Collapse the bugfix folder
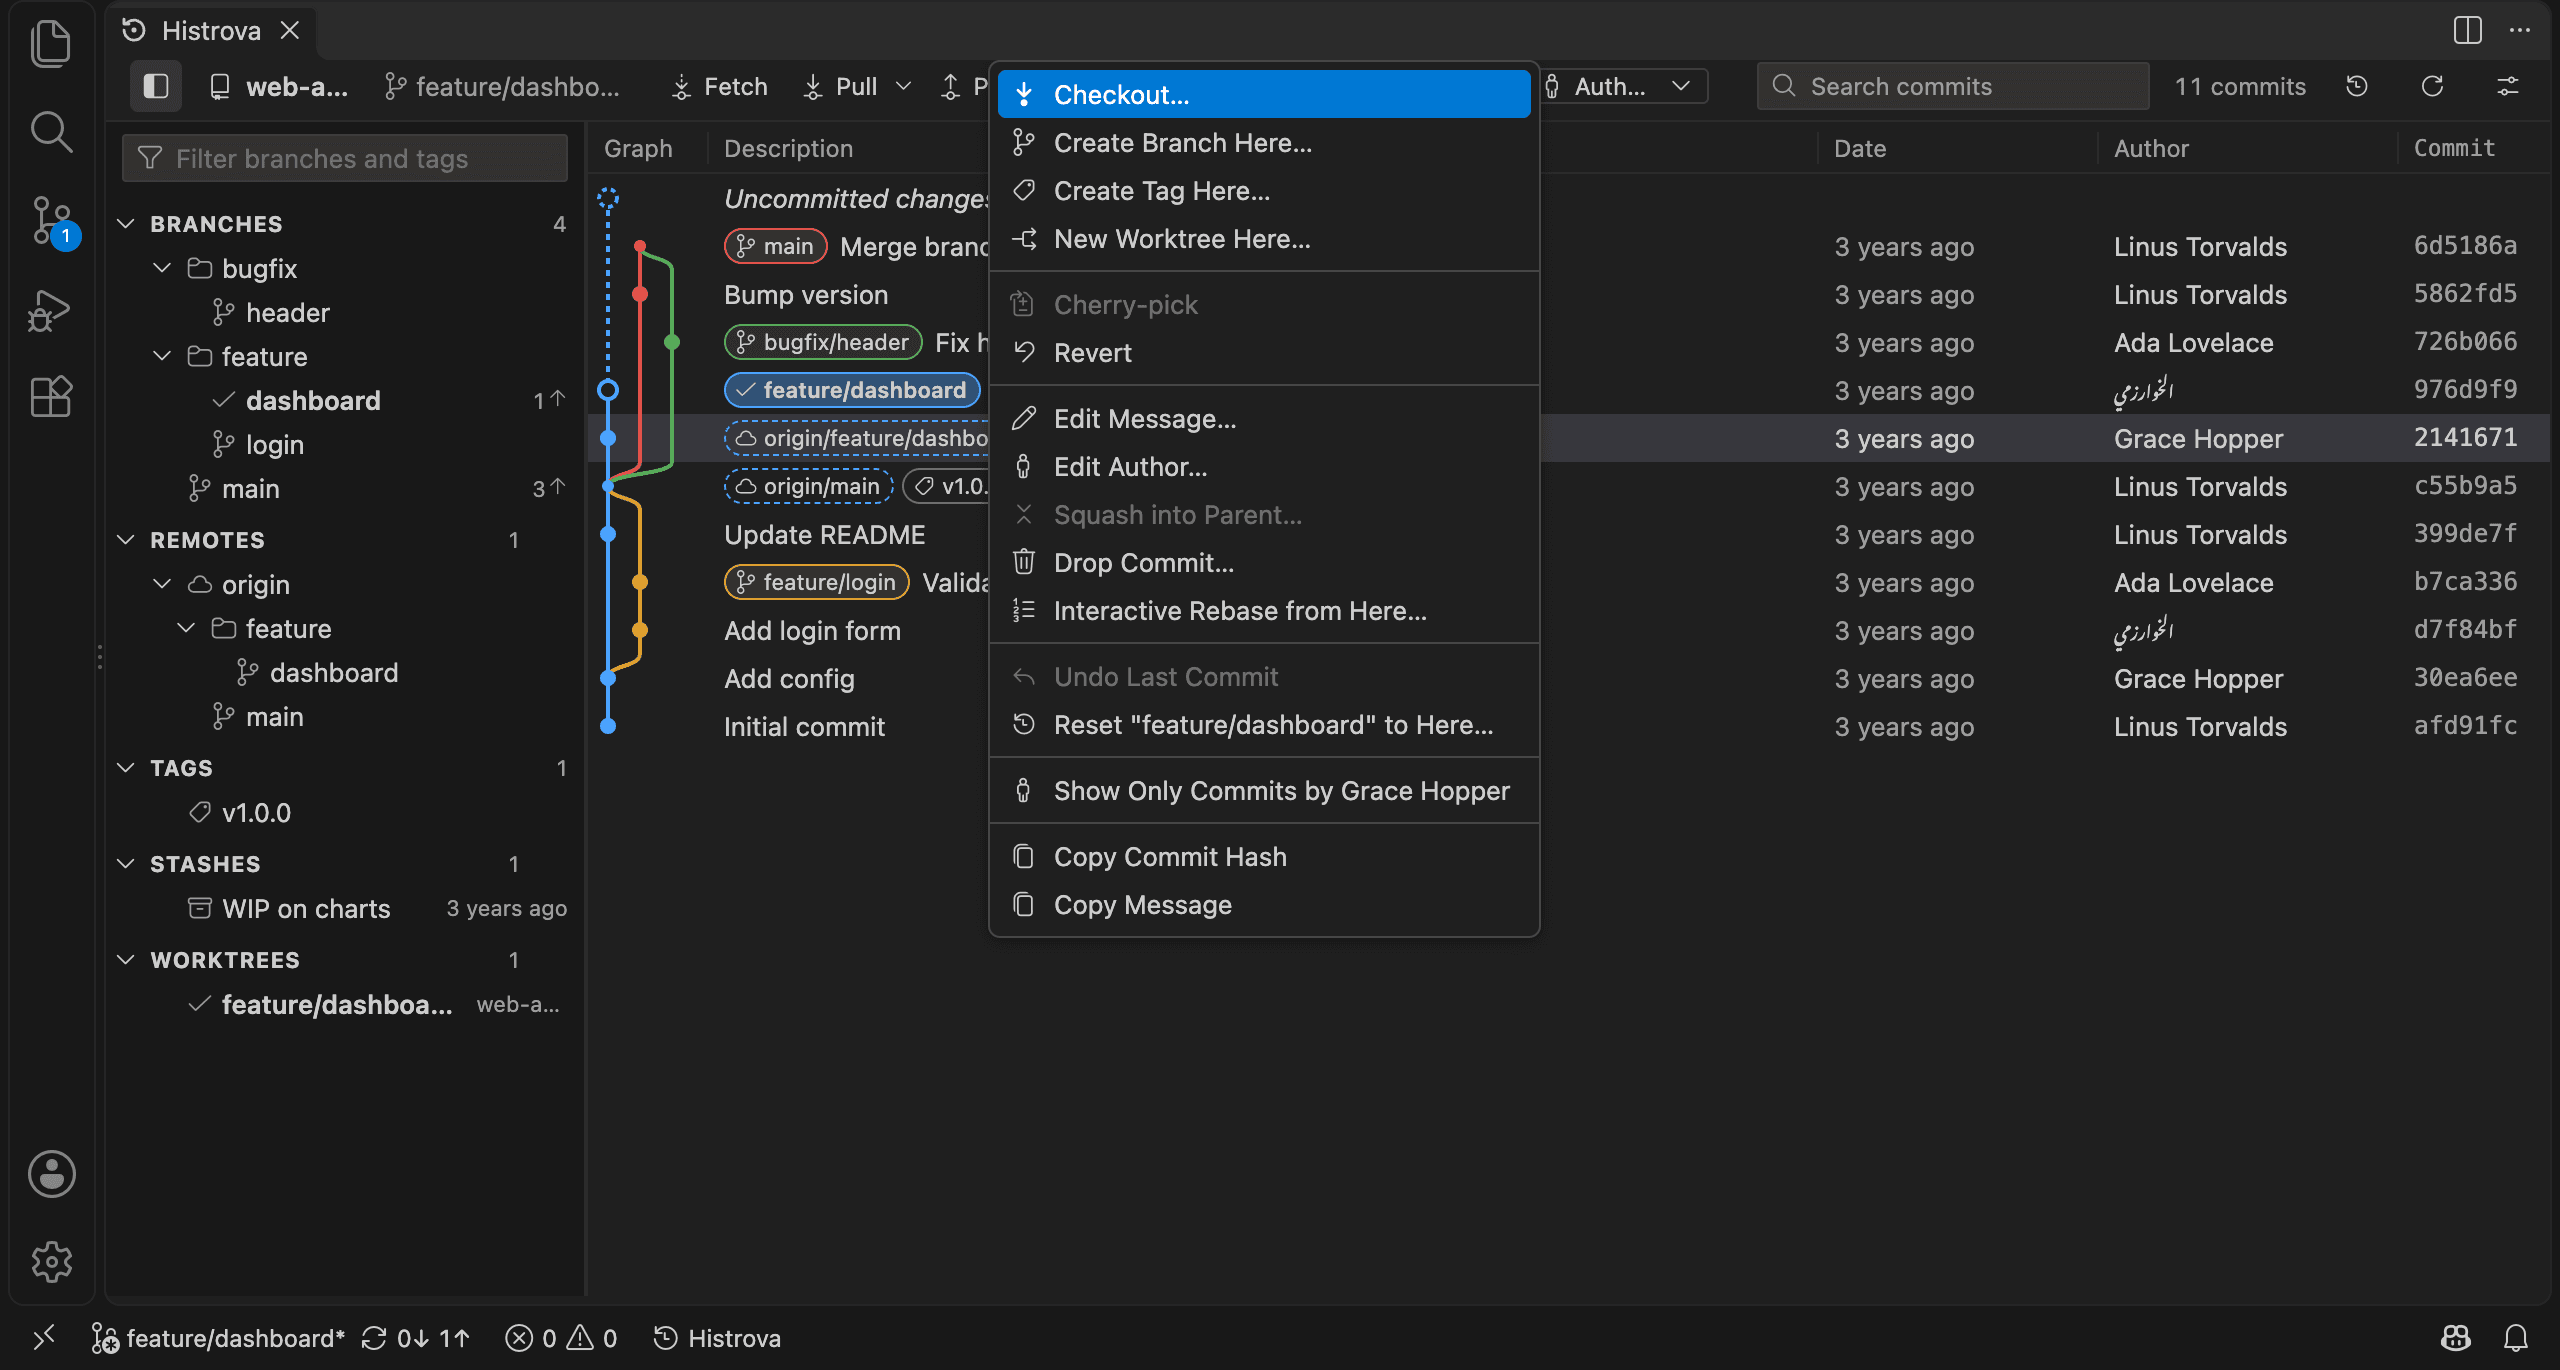Viewport: 2560px width, 1370px height. pos(162,268)
